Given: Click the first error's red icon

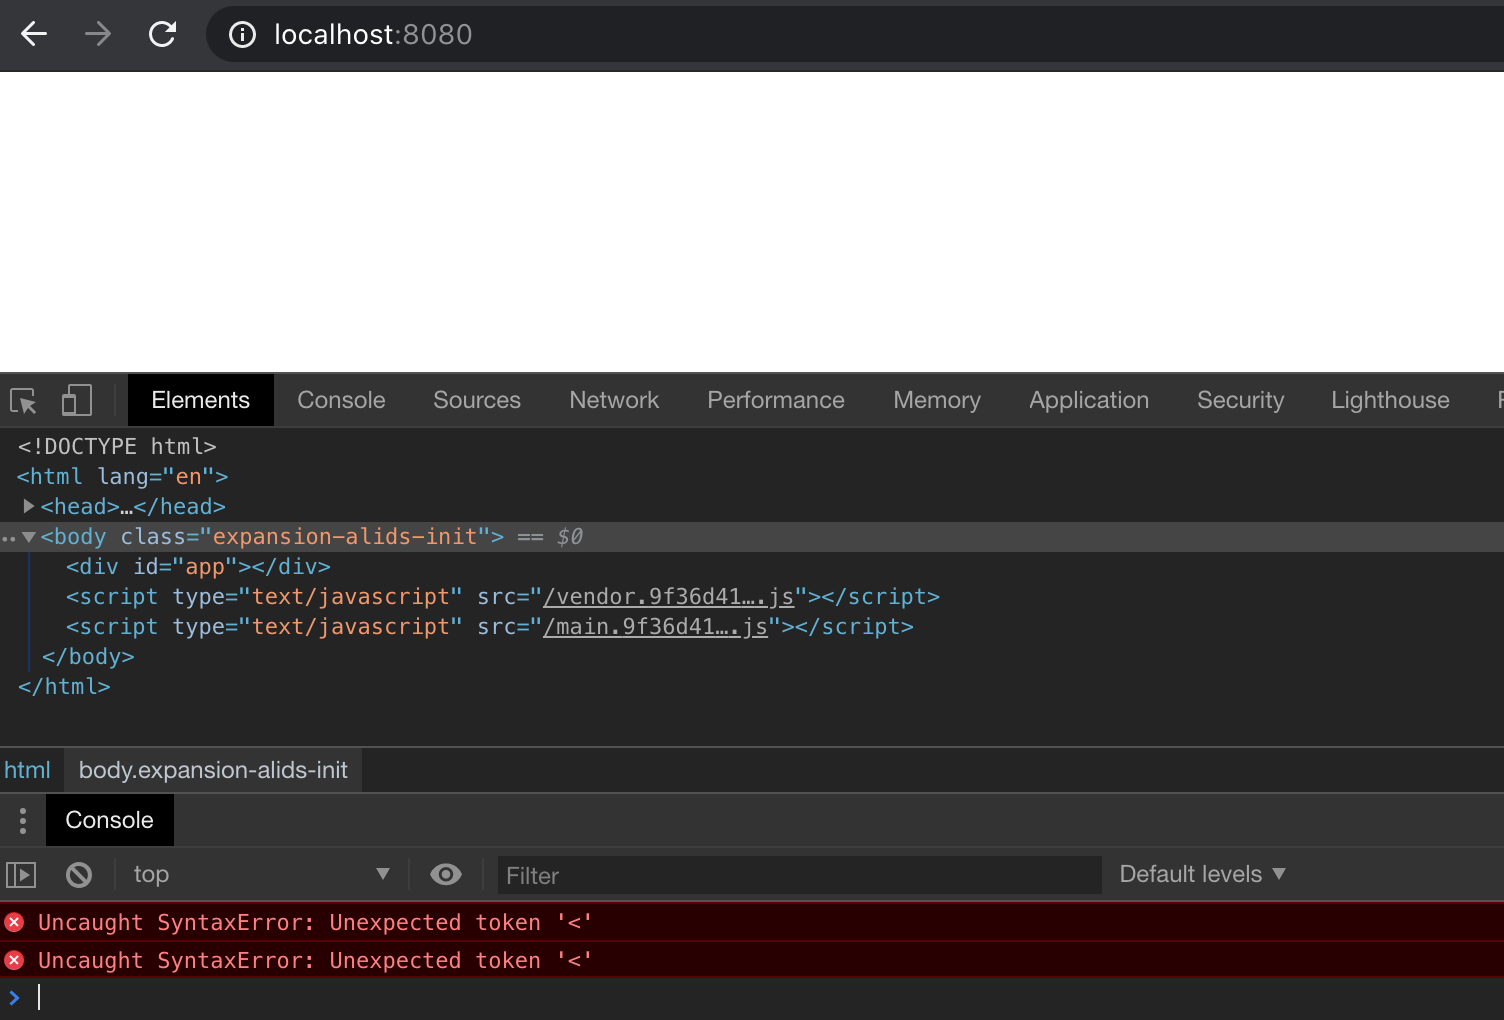Looking at the screenshot, I should [14, 922].
